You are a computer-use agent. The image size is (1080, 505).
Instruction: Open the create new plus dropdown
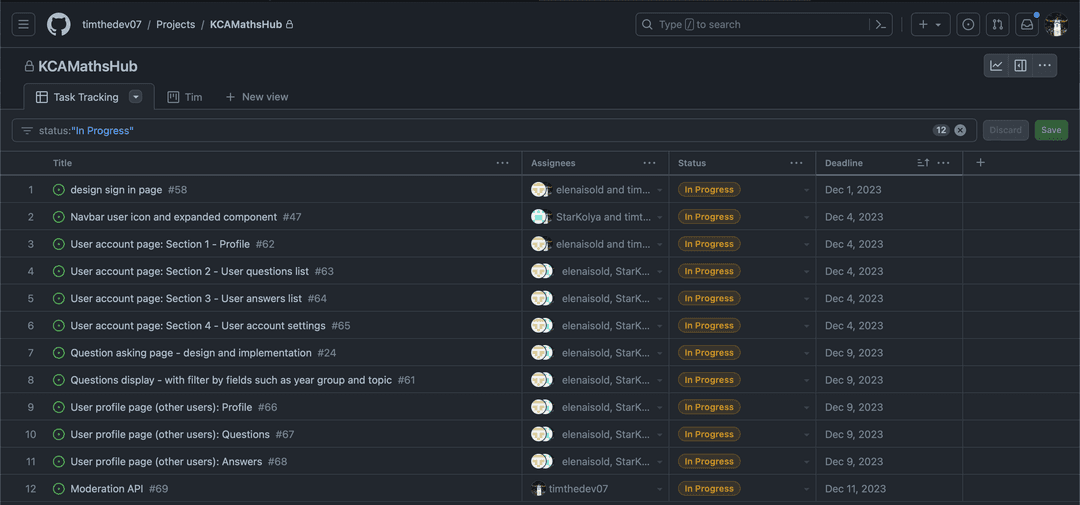click(x=930, y=25)
